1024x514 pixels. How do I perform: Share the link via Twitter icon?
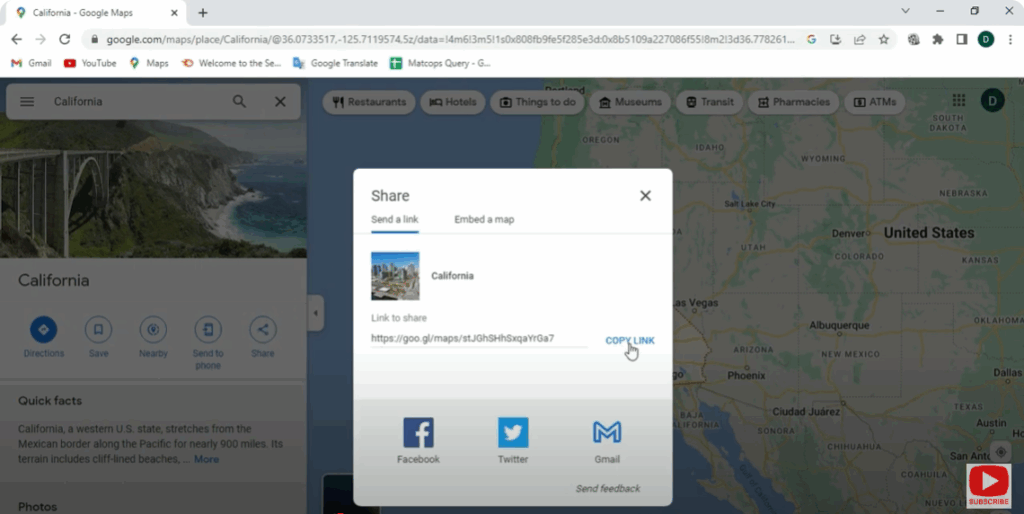click(x=513, y=432)
